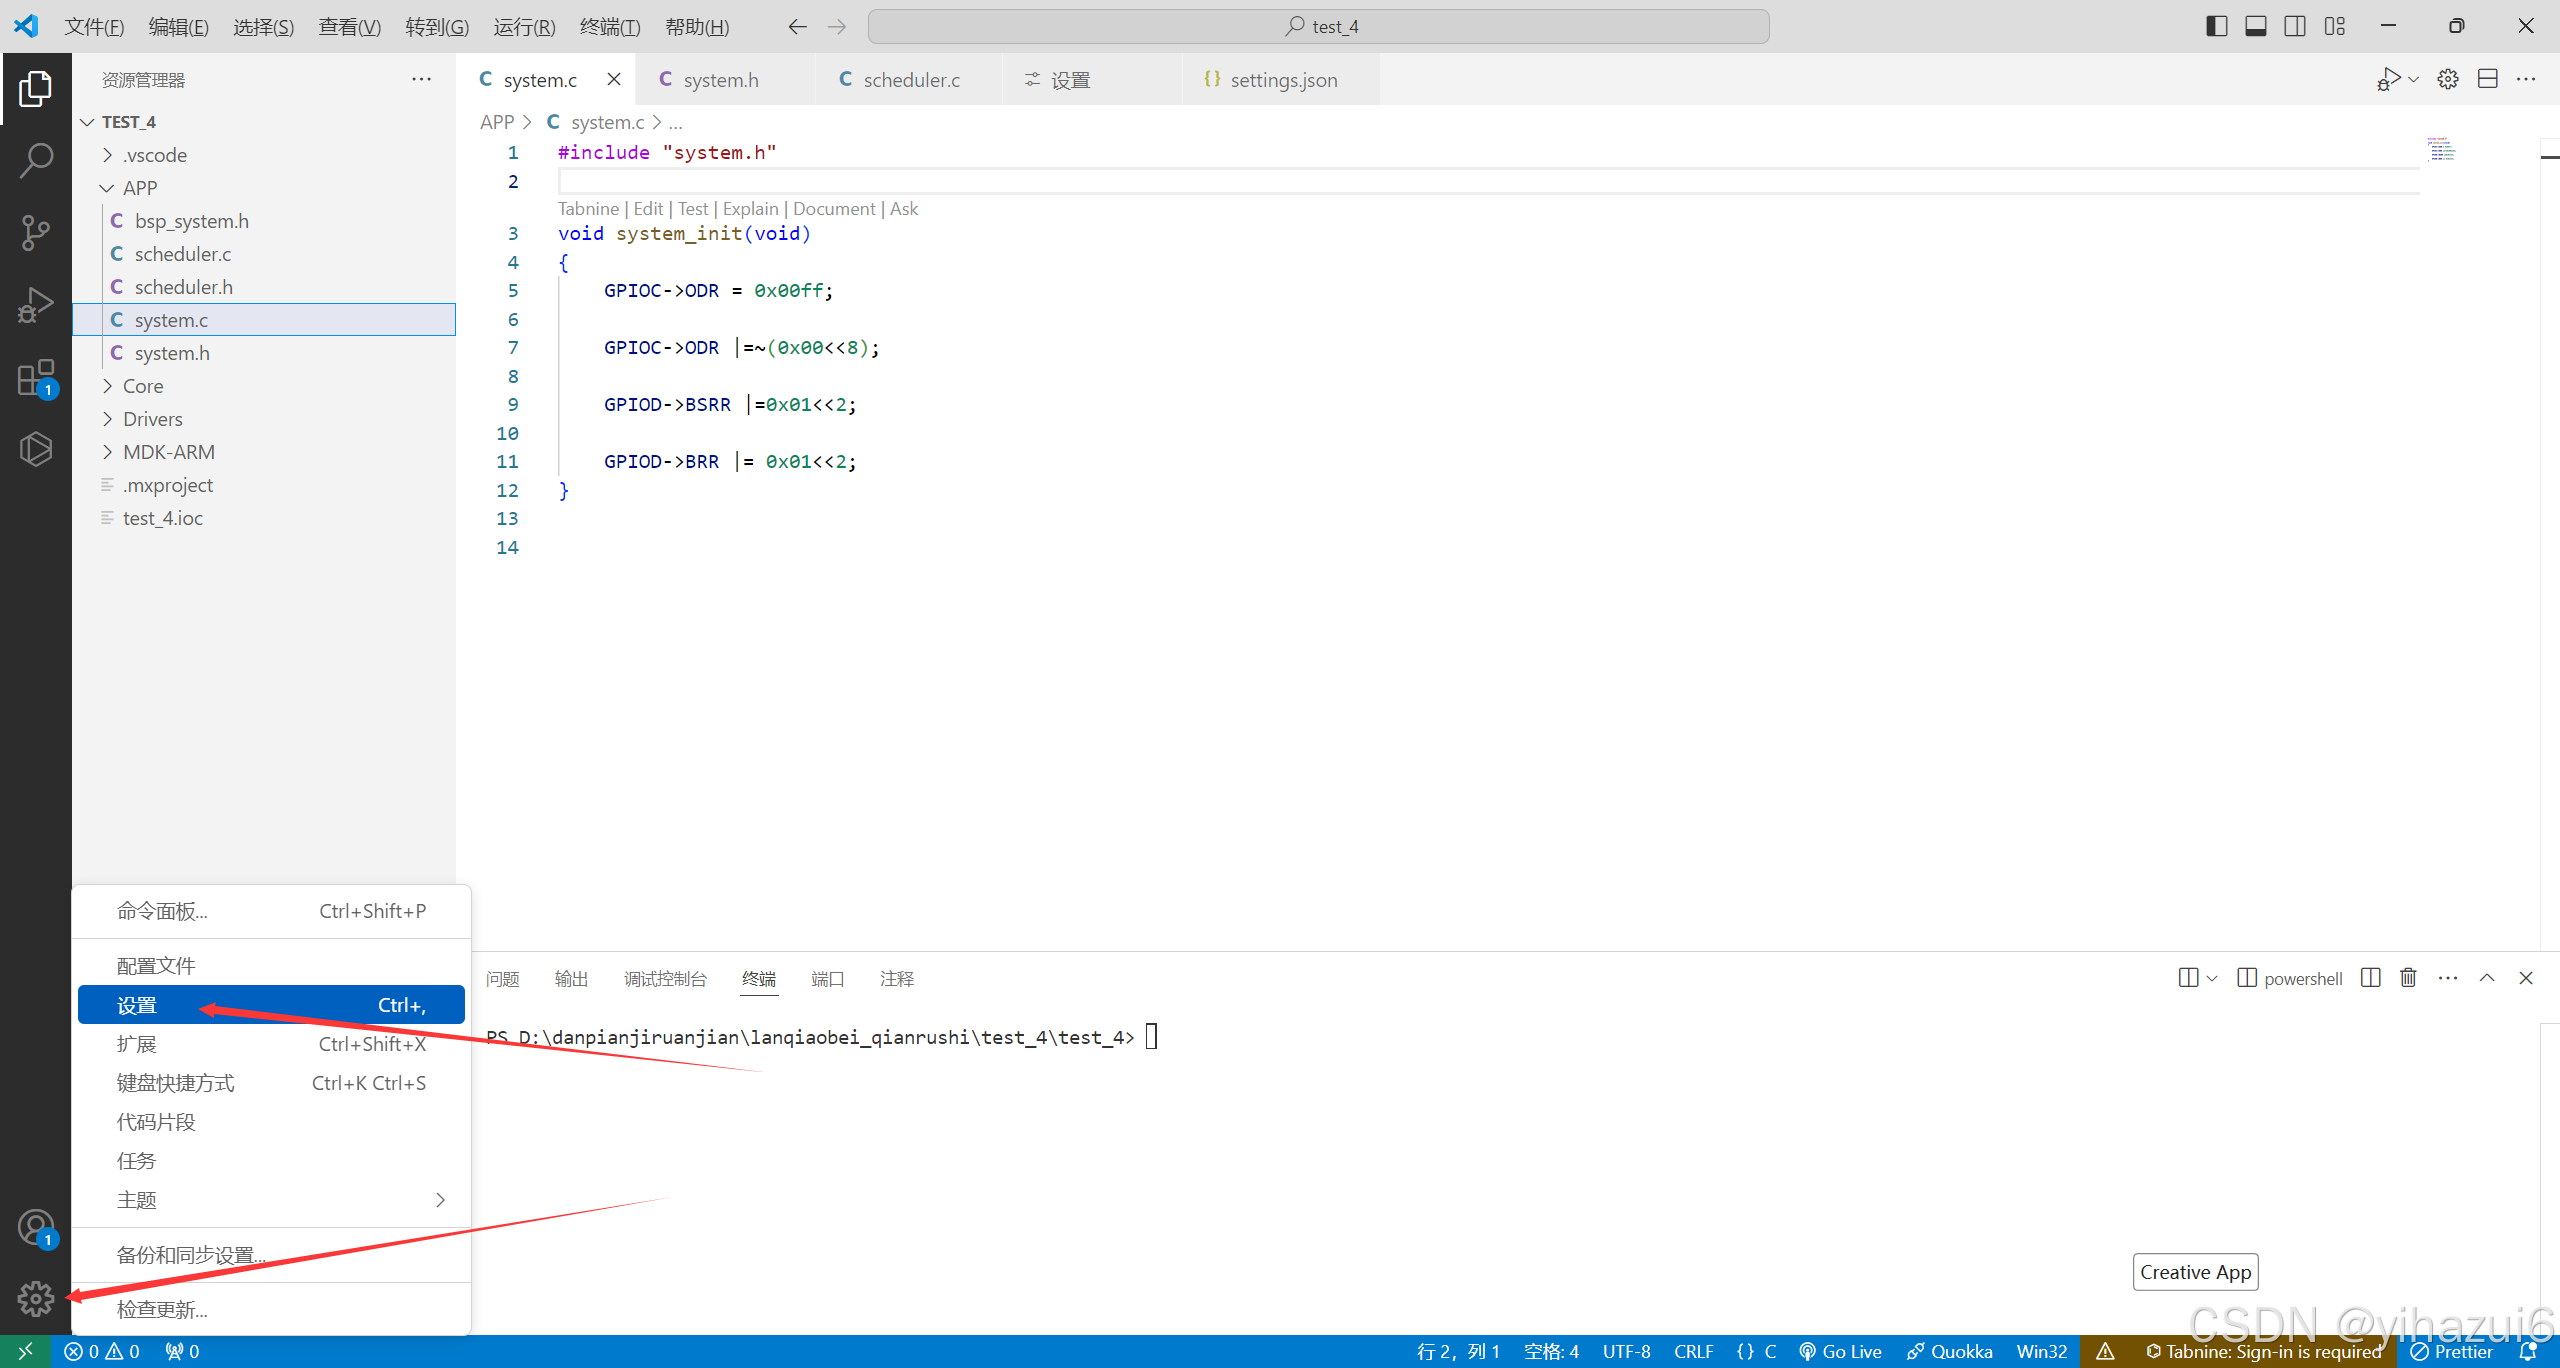
Task: Open the Run and Debug view
Action: (x=36, y=305)
